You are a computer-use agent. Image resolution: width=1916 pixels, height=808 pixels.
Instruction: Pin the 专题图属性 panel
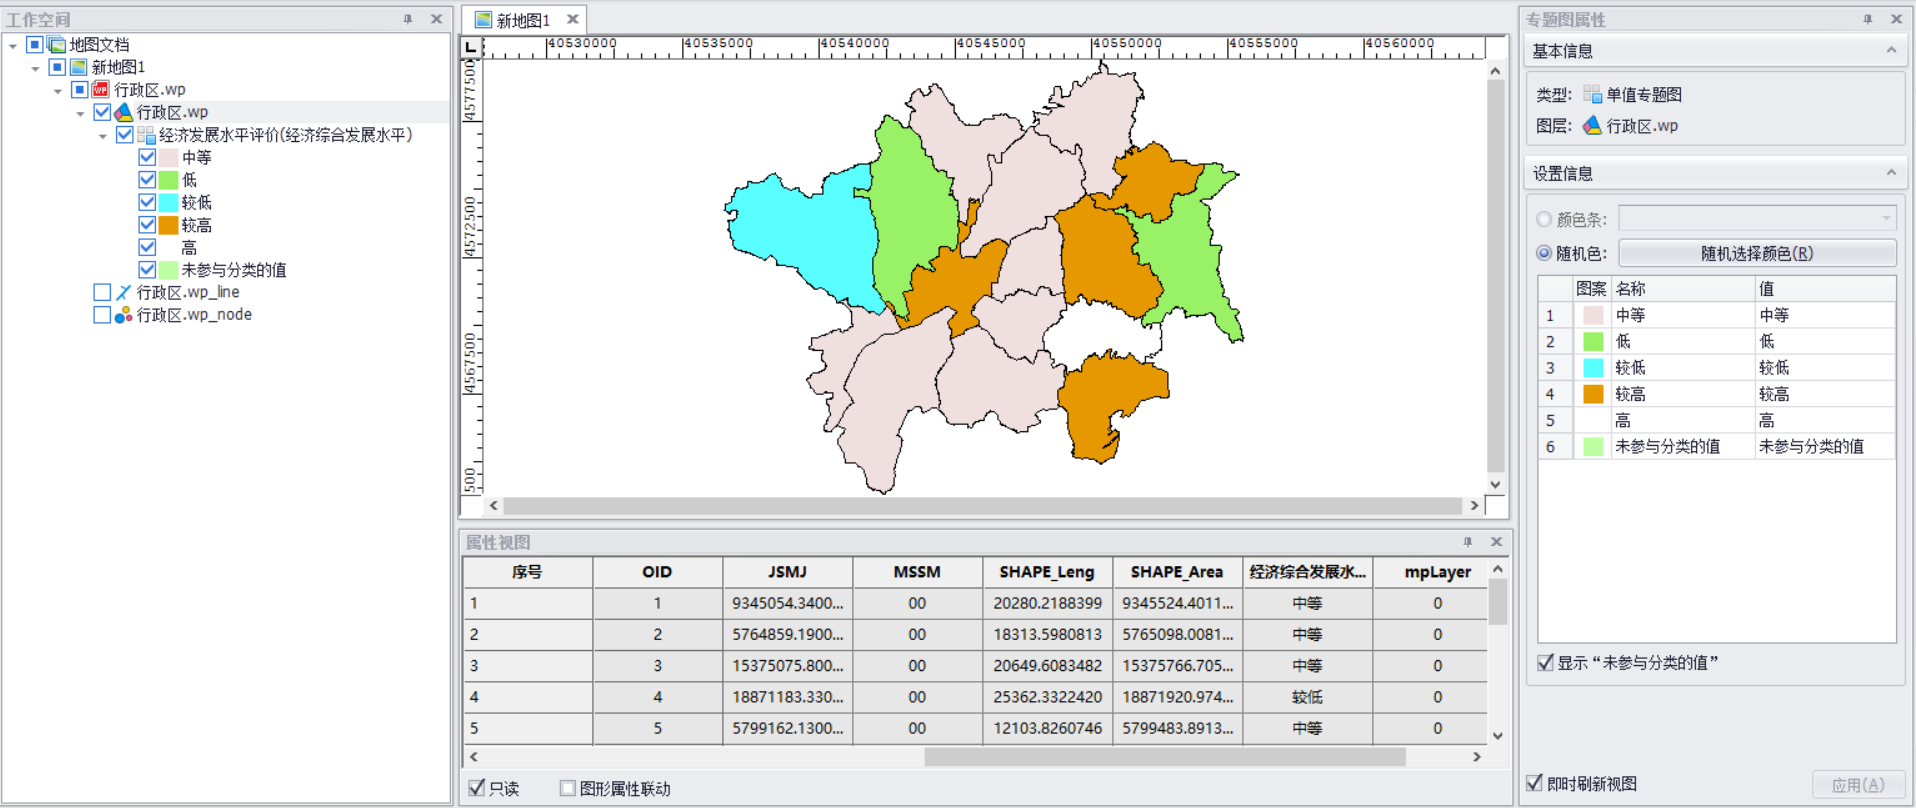(1867, 19)
